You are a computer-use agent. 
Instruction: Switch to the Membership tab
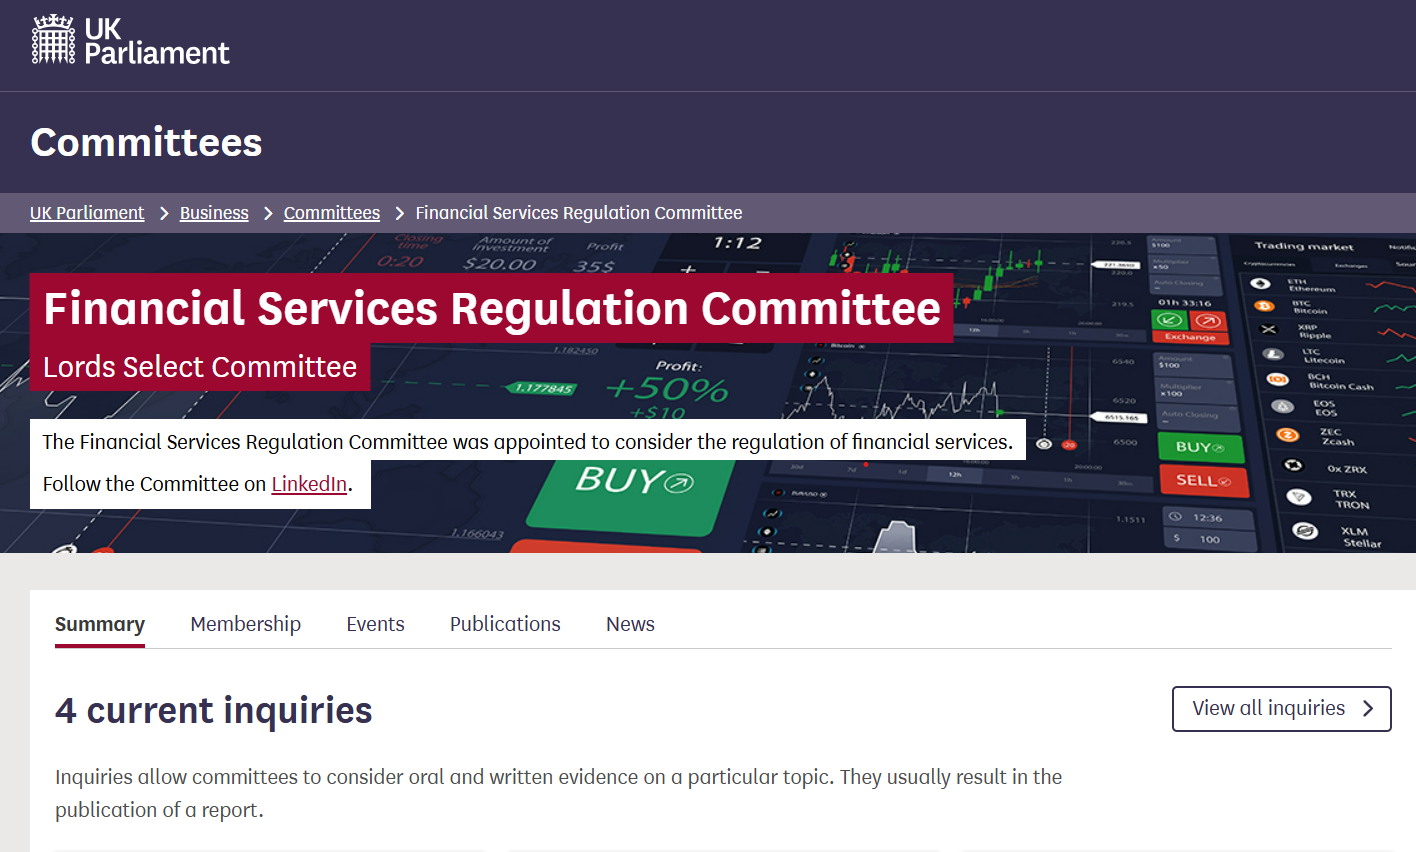[x=245, y=623]
